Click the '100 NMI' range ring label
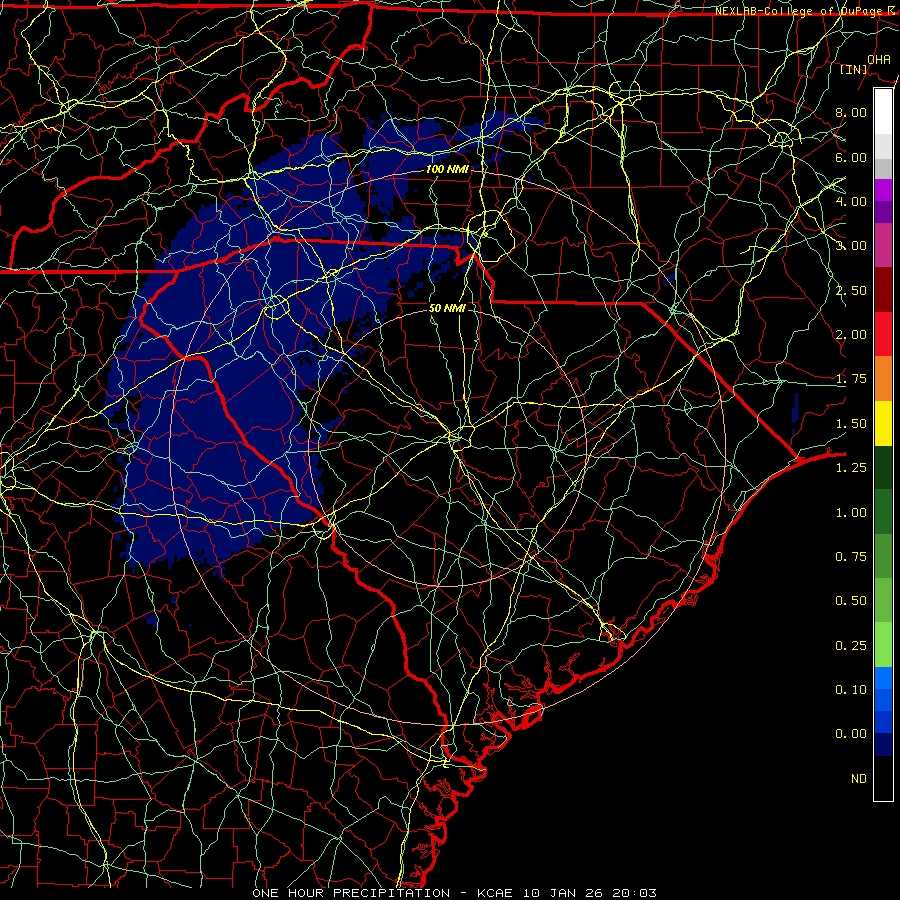Screen dimensions: 900x900 (x=447, y=169)
